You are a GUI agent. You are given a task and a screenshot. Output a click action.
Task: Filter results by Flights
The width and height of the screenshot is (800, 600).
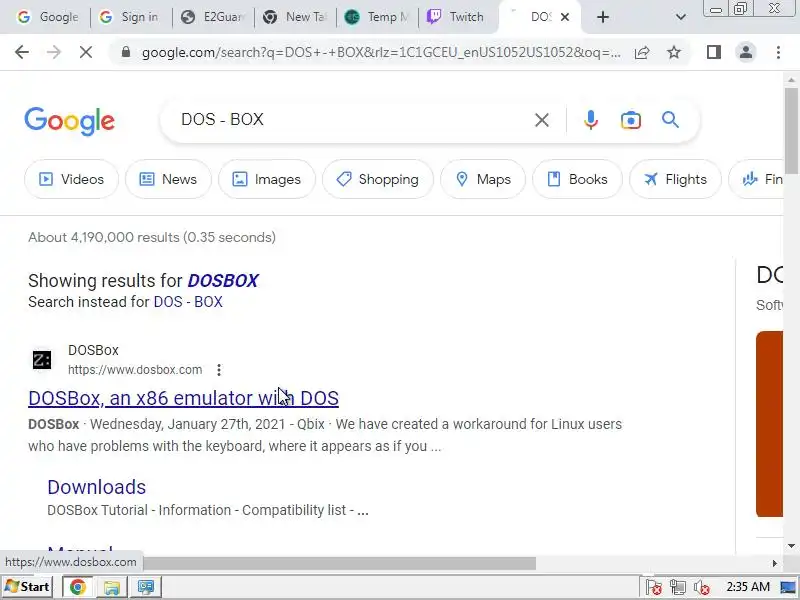[676, 179]
